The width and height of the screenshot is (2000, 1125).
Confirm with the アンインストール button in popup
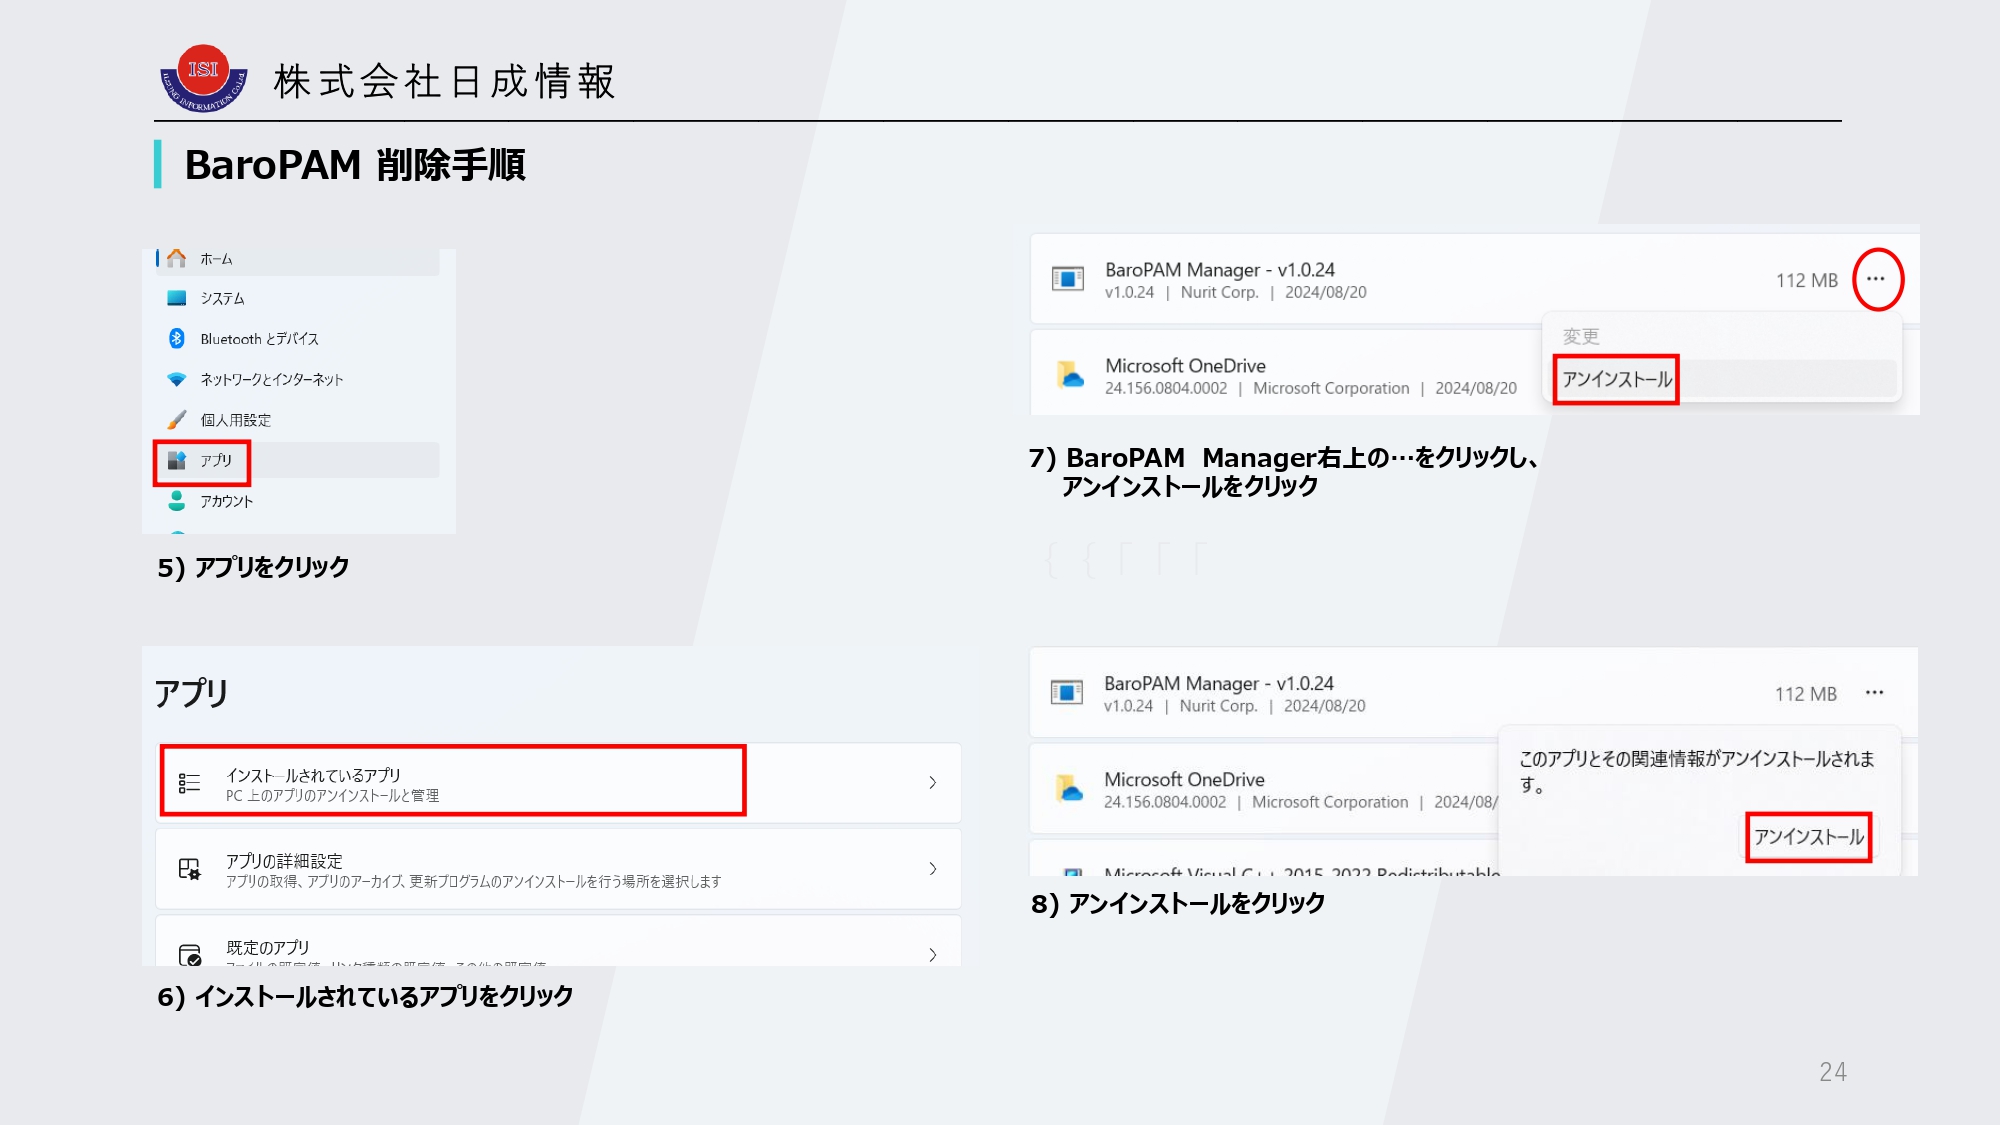point(1808,837)
